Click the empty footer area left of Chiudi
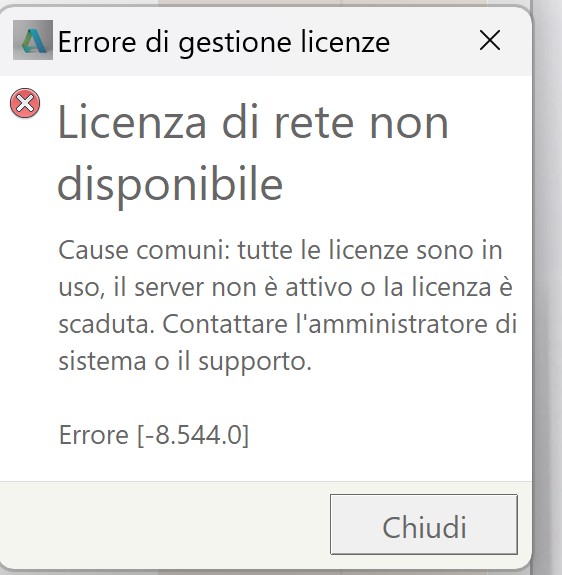562x575 pixels. (165, 524)
